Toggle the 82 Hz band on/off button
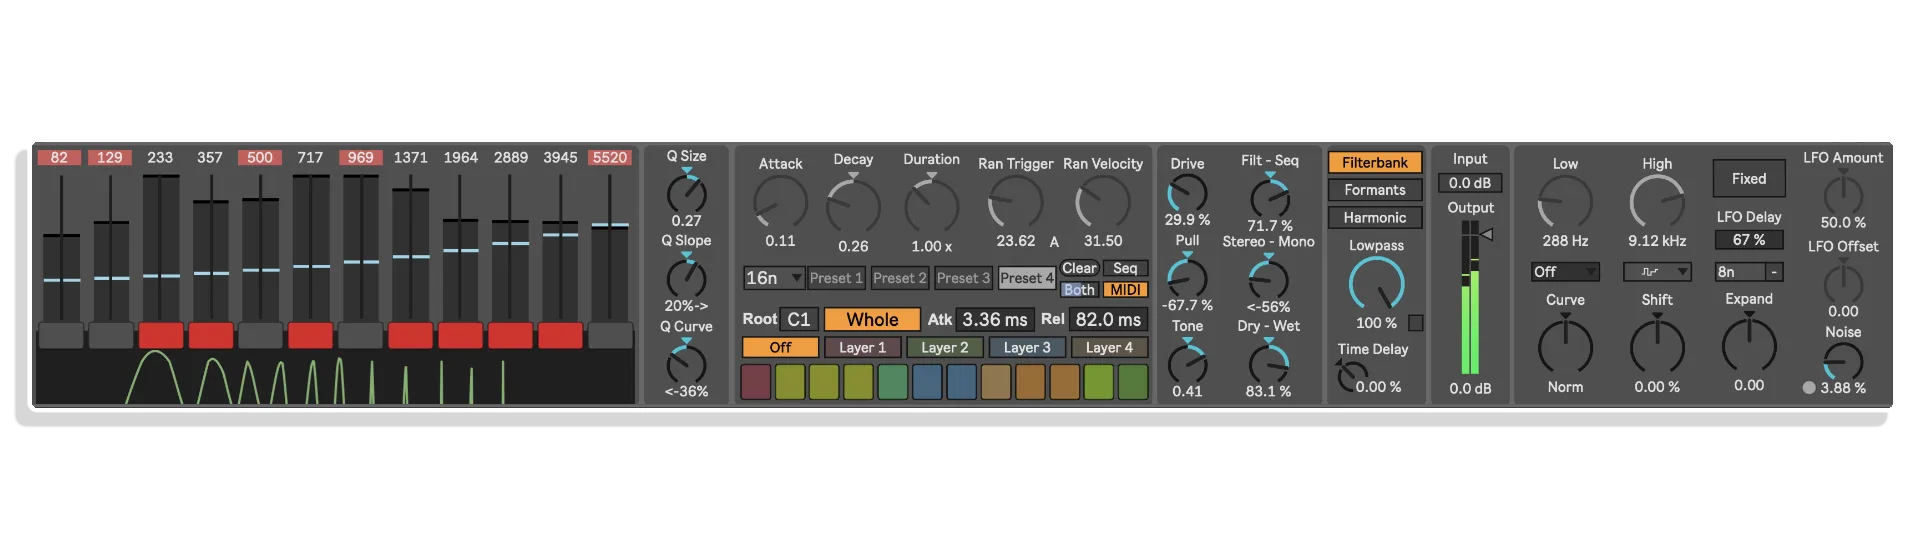 tap(60, 335)
